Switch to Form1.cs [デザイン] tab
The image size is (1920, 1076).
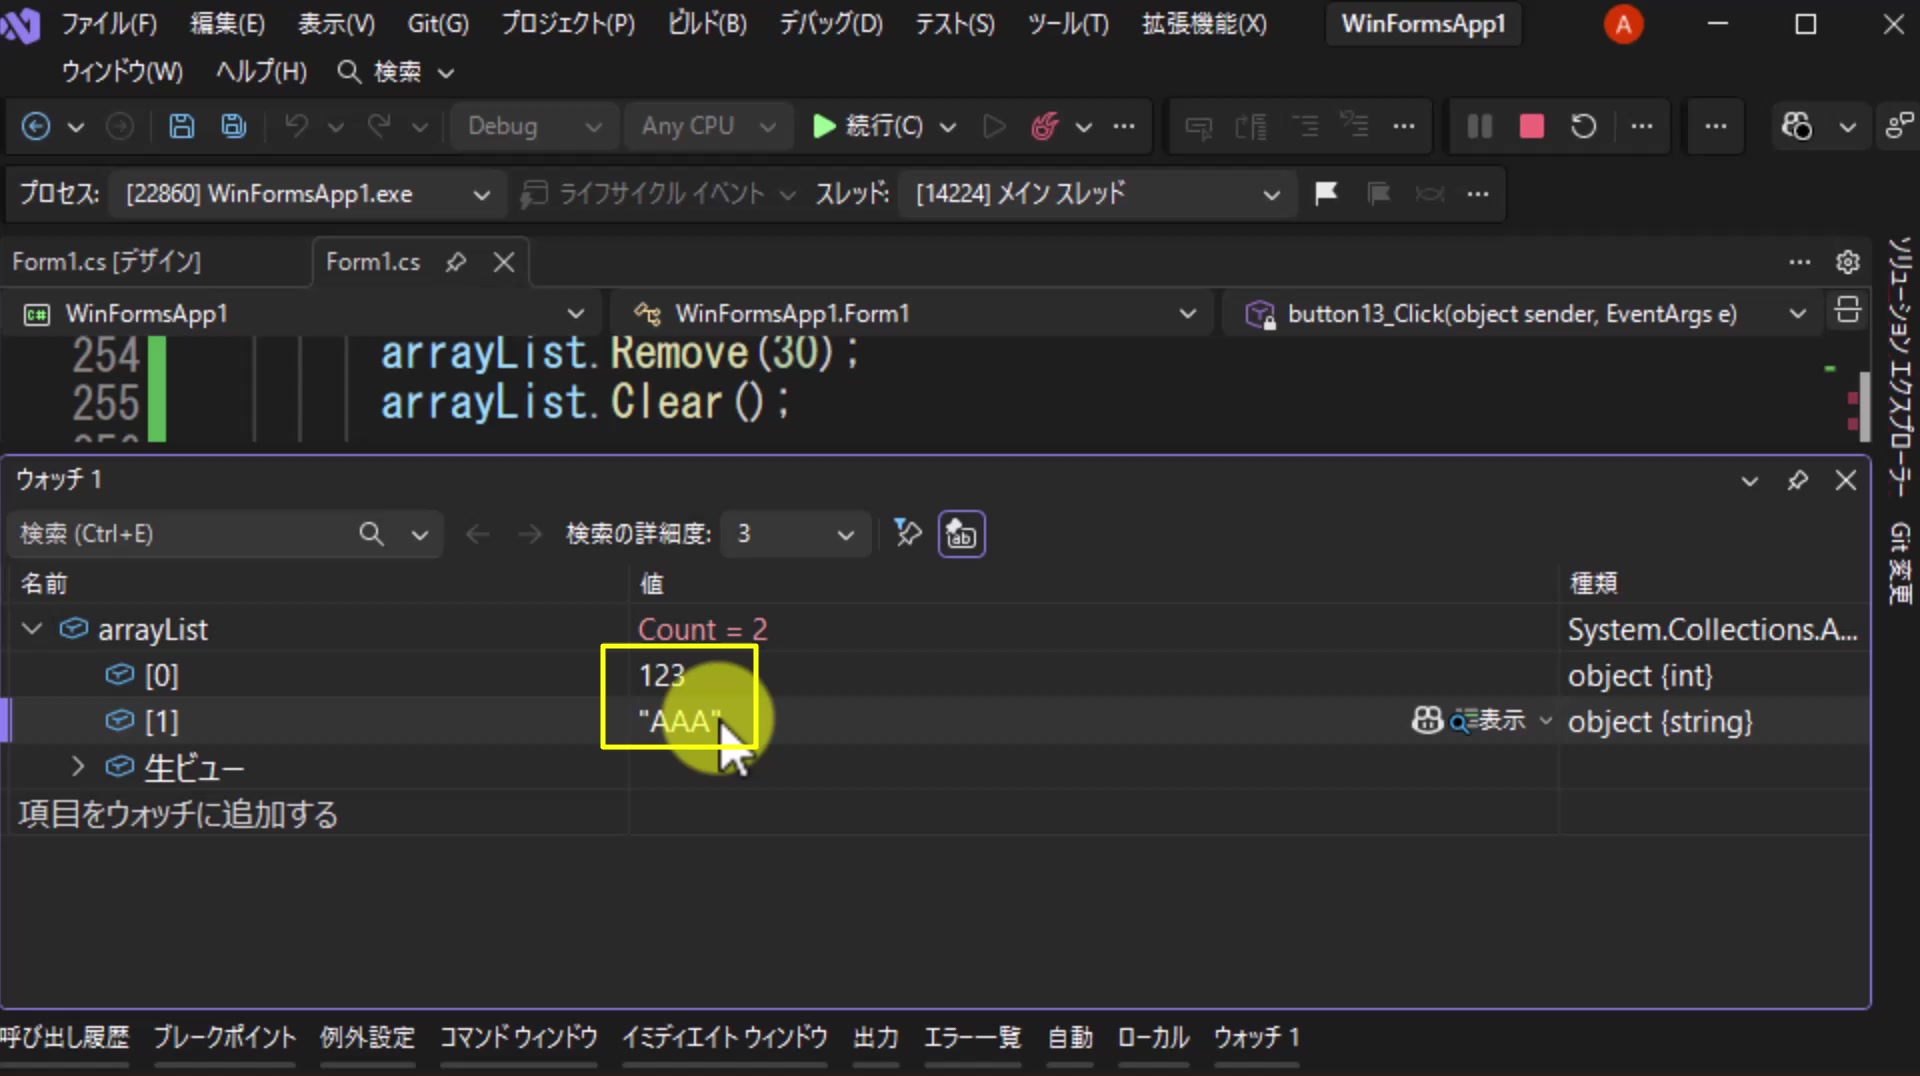(107, 262)
